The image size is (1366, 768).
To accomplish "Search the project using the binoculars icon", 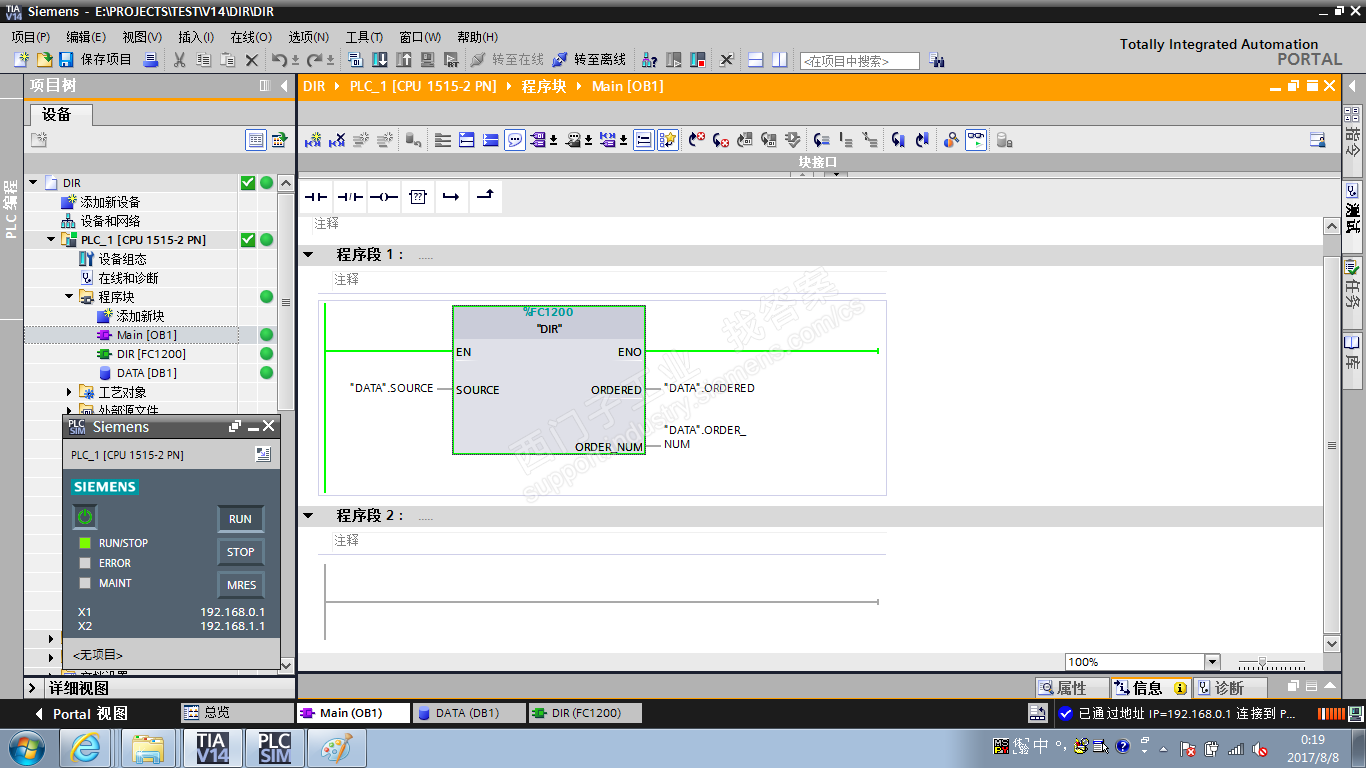I will pos(937,60).
